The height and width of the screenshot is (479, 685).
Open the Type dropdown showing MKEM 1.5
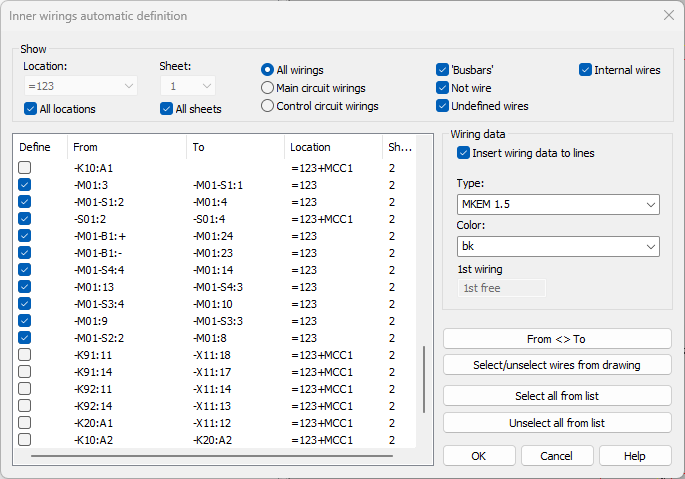(x=557, y=205)
